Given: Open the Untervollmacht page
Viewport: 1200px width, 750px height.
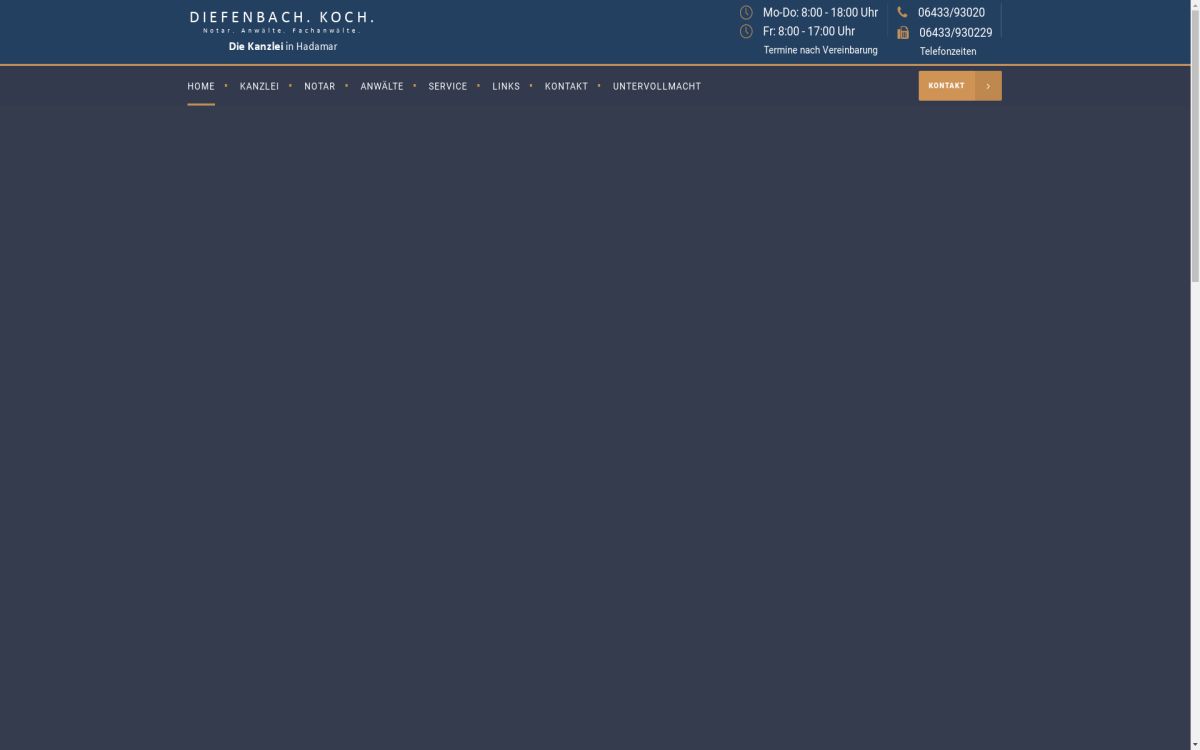Looking at the screenshot, I should pyautogui.click(x=657, y=87).
